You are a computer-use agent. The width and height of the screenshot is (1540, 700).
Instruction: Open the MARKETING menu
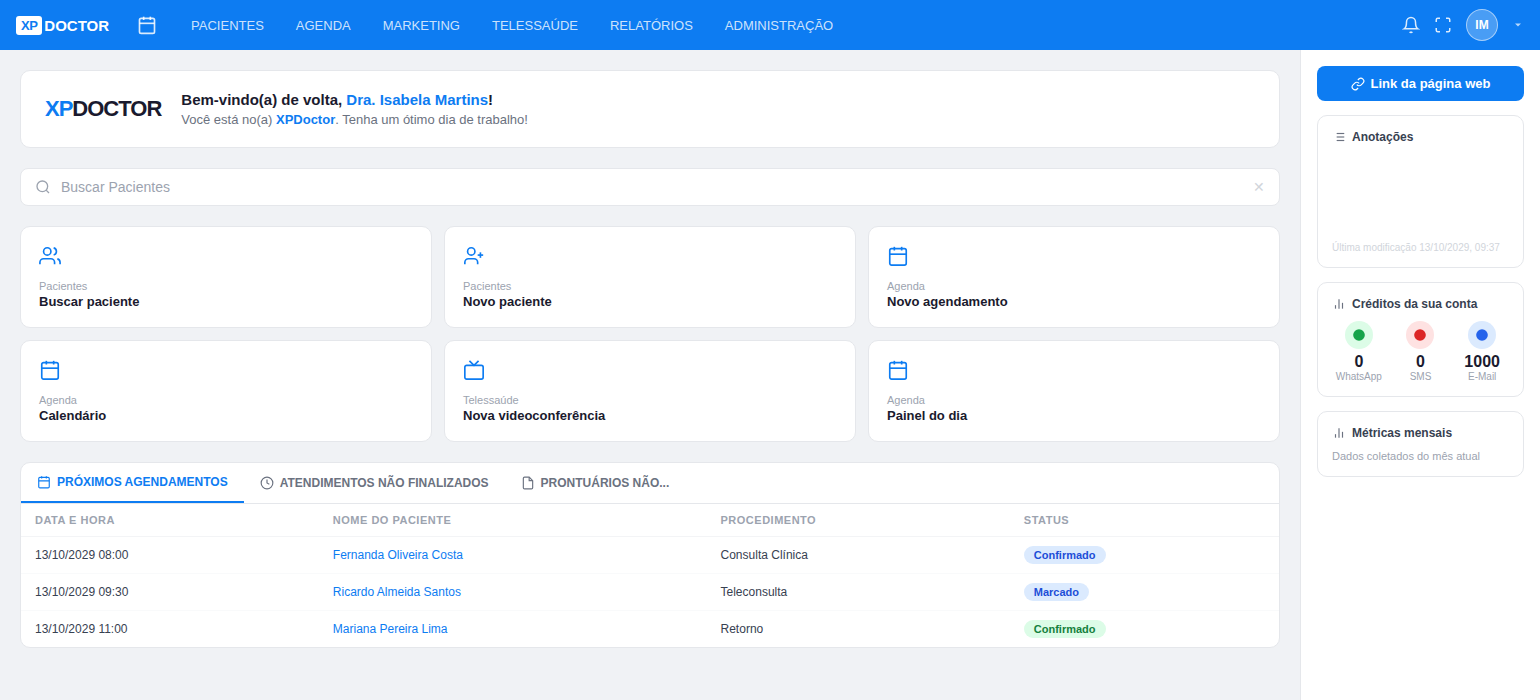(x=421, y=25)
